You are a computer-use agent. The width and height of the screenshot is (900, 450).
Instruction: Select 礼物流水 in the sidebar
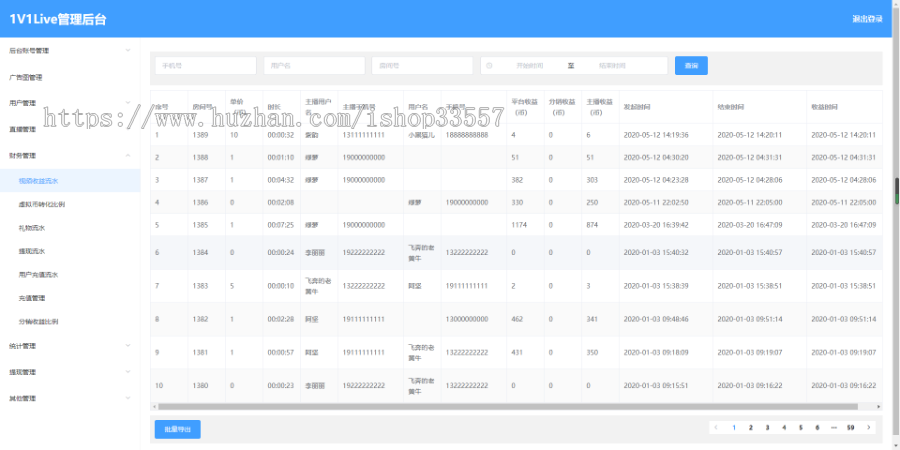pyautogui.click(x=33, y=228)
